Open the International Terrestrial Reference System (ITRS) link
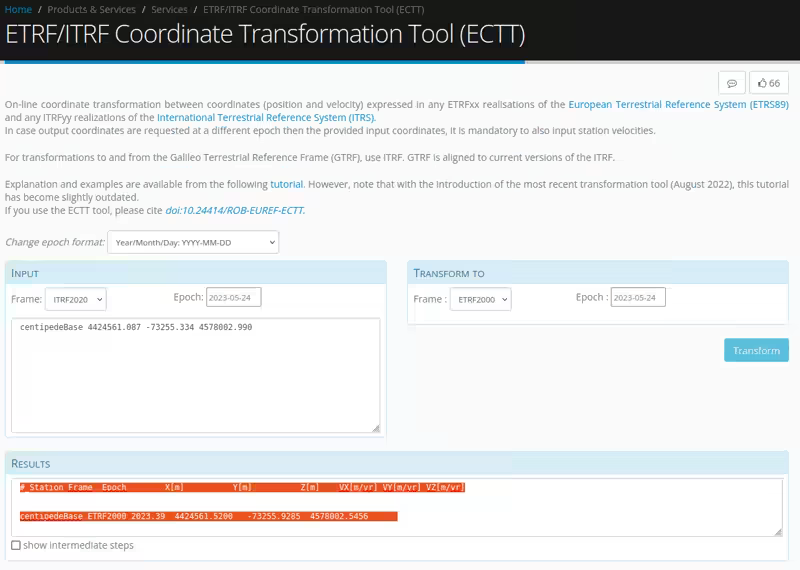 (x=266, y=117)
